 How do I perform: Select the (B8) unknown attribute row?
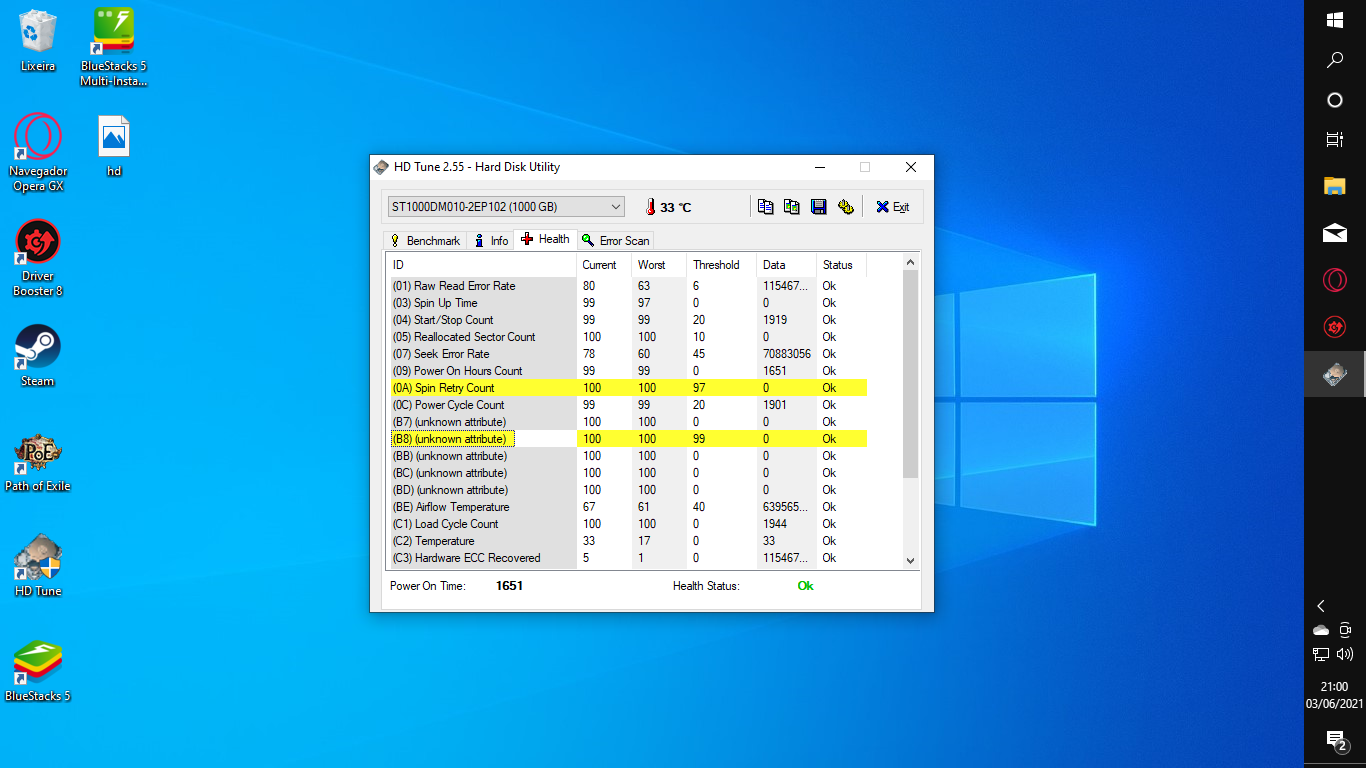coord(627,439)
